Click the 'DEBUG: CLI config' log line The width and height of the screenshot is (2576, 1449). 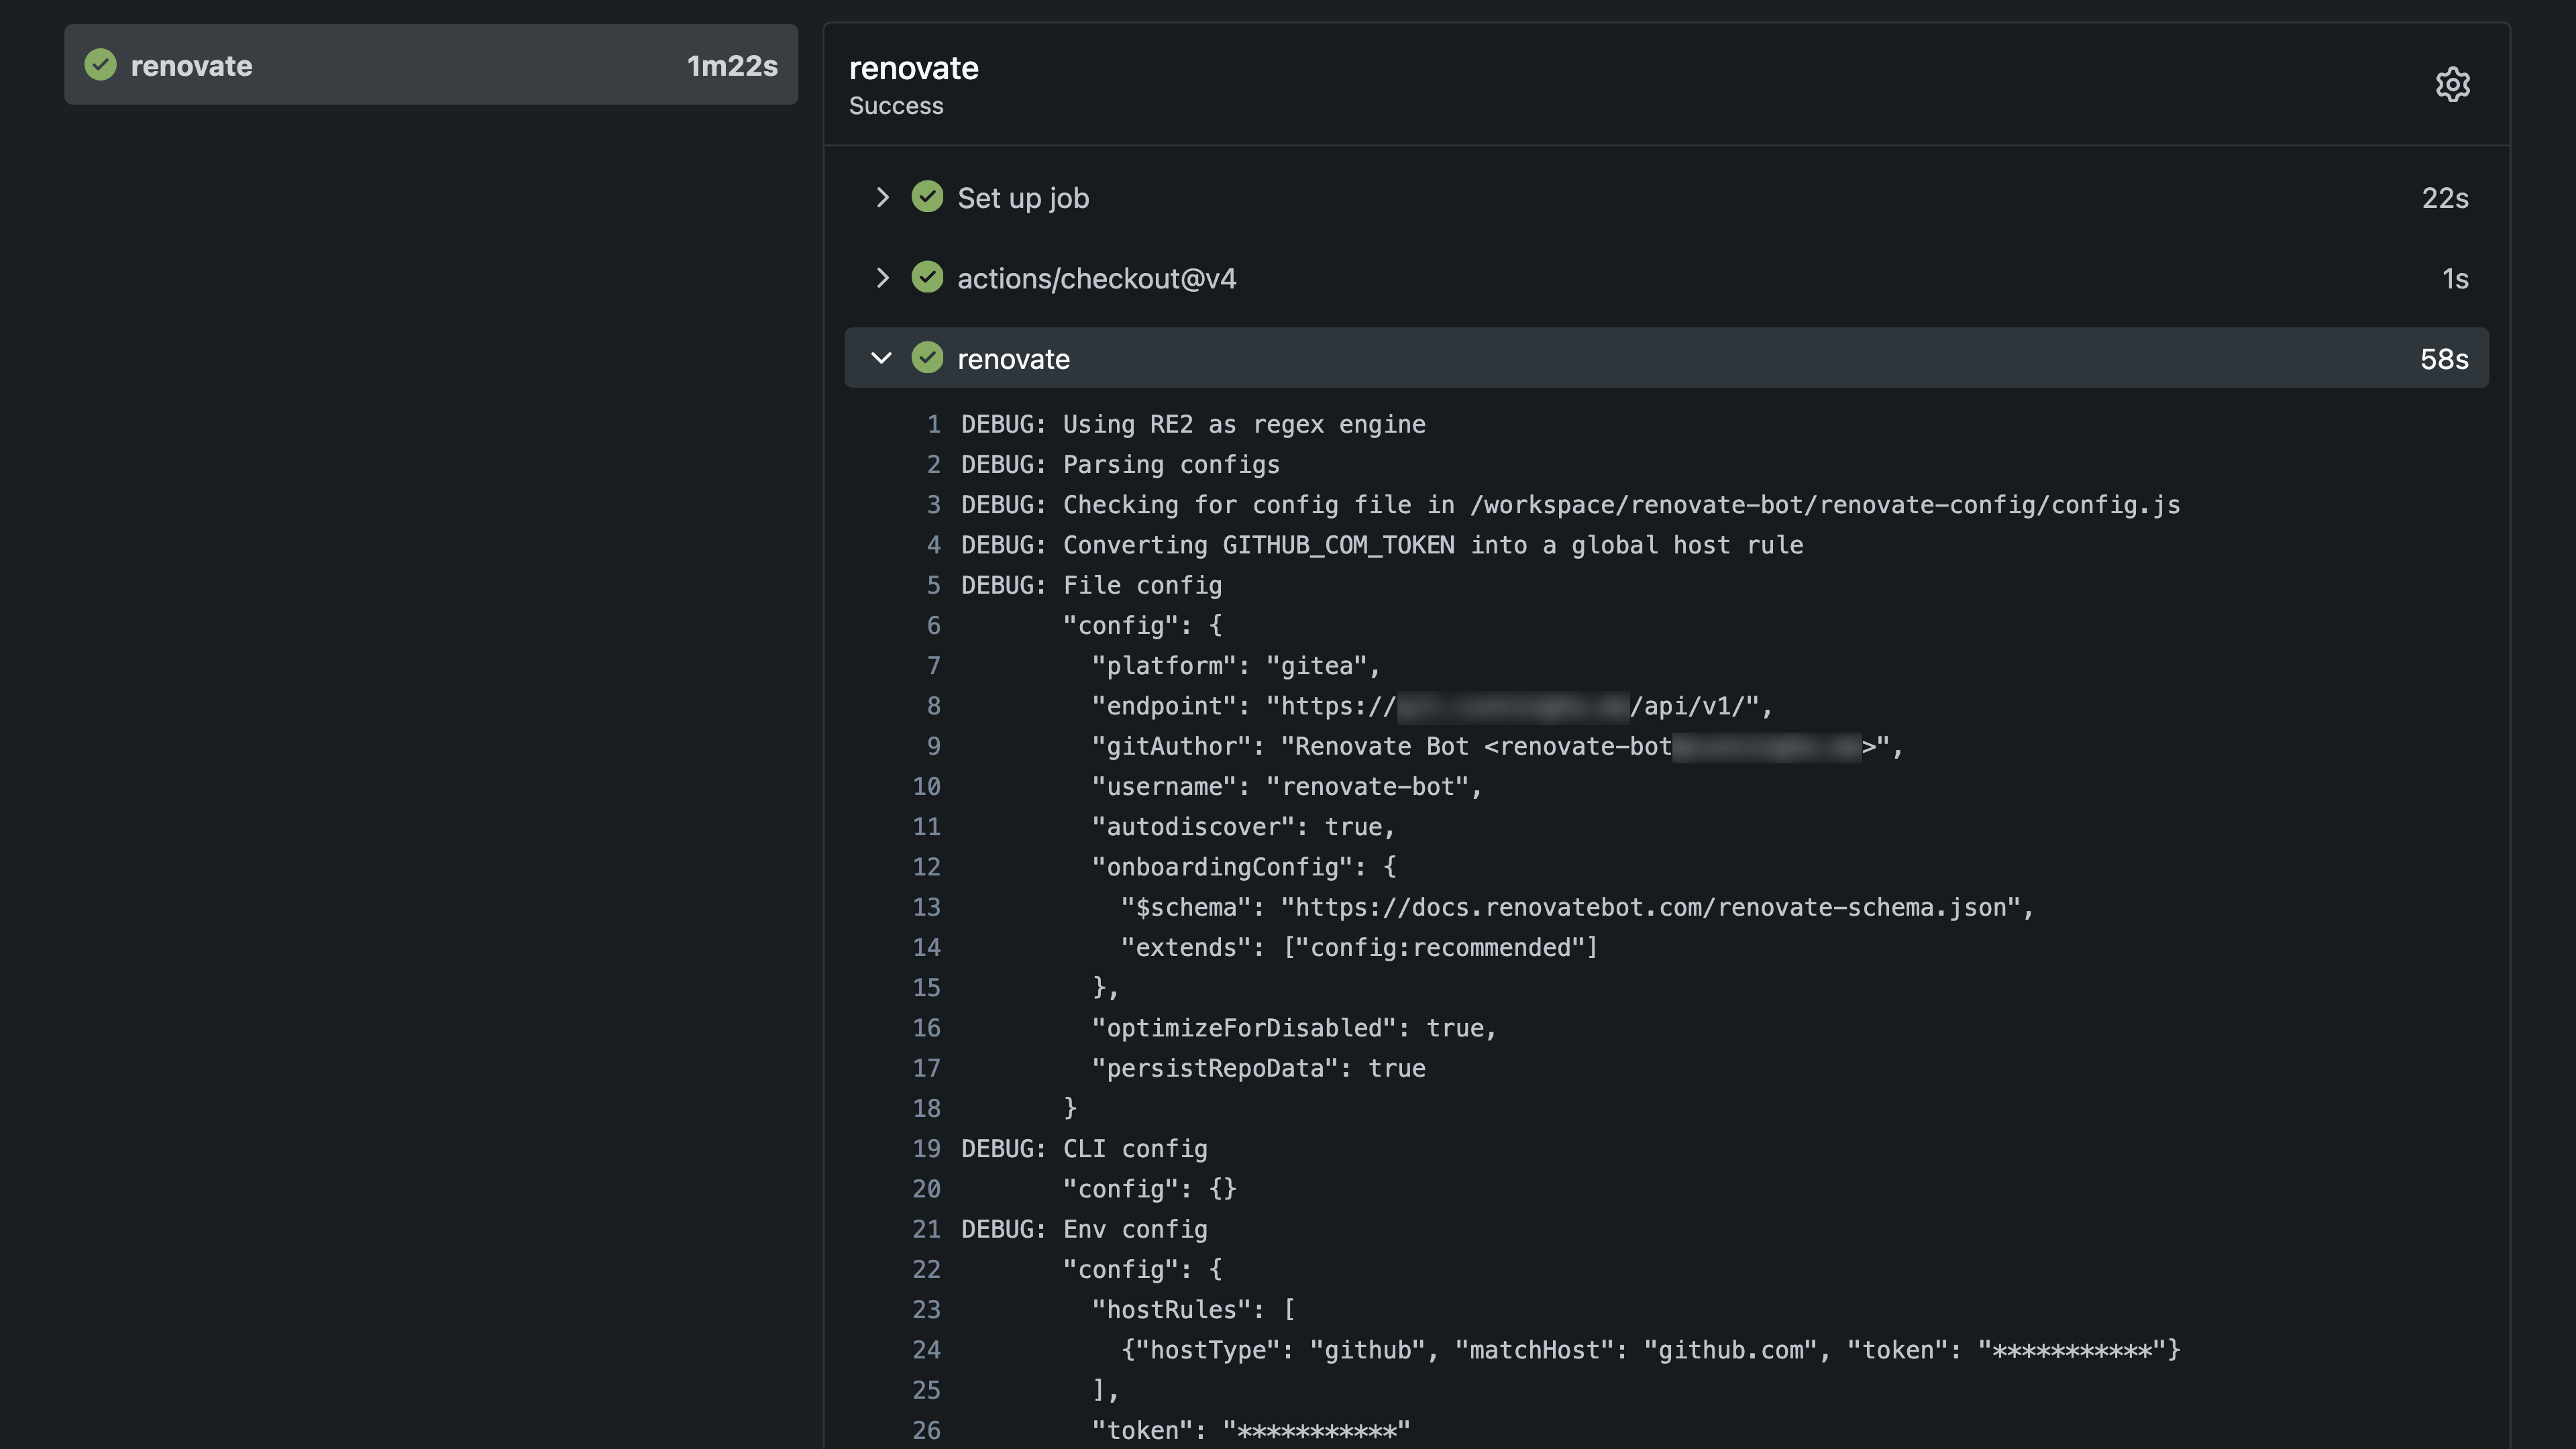click(1084, 1149)
